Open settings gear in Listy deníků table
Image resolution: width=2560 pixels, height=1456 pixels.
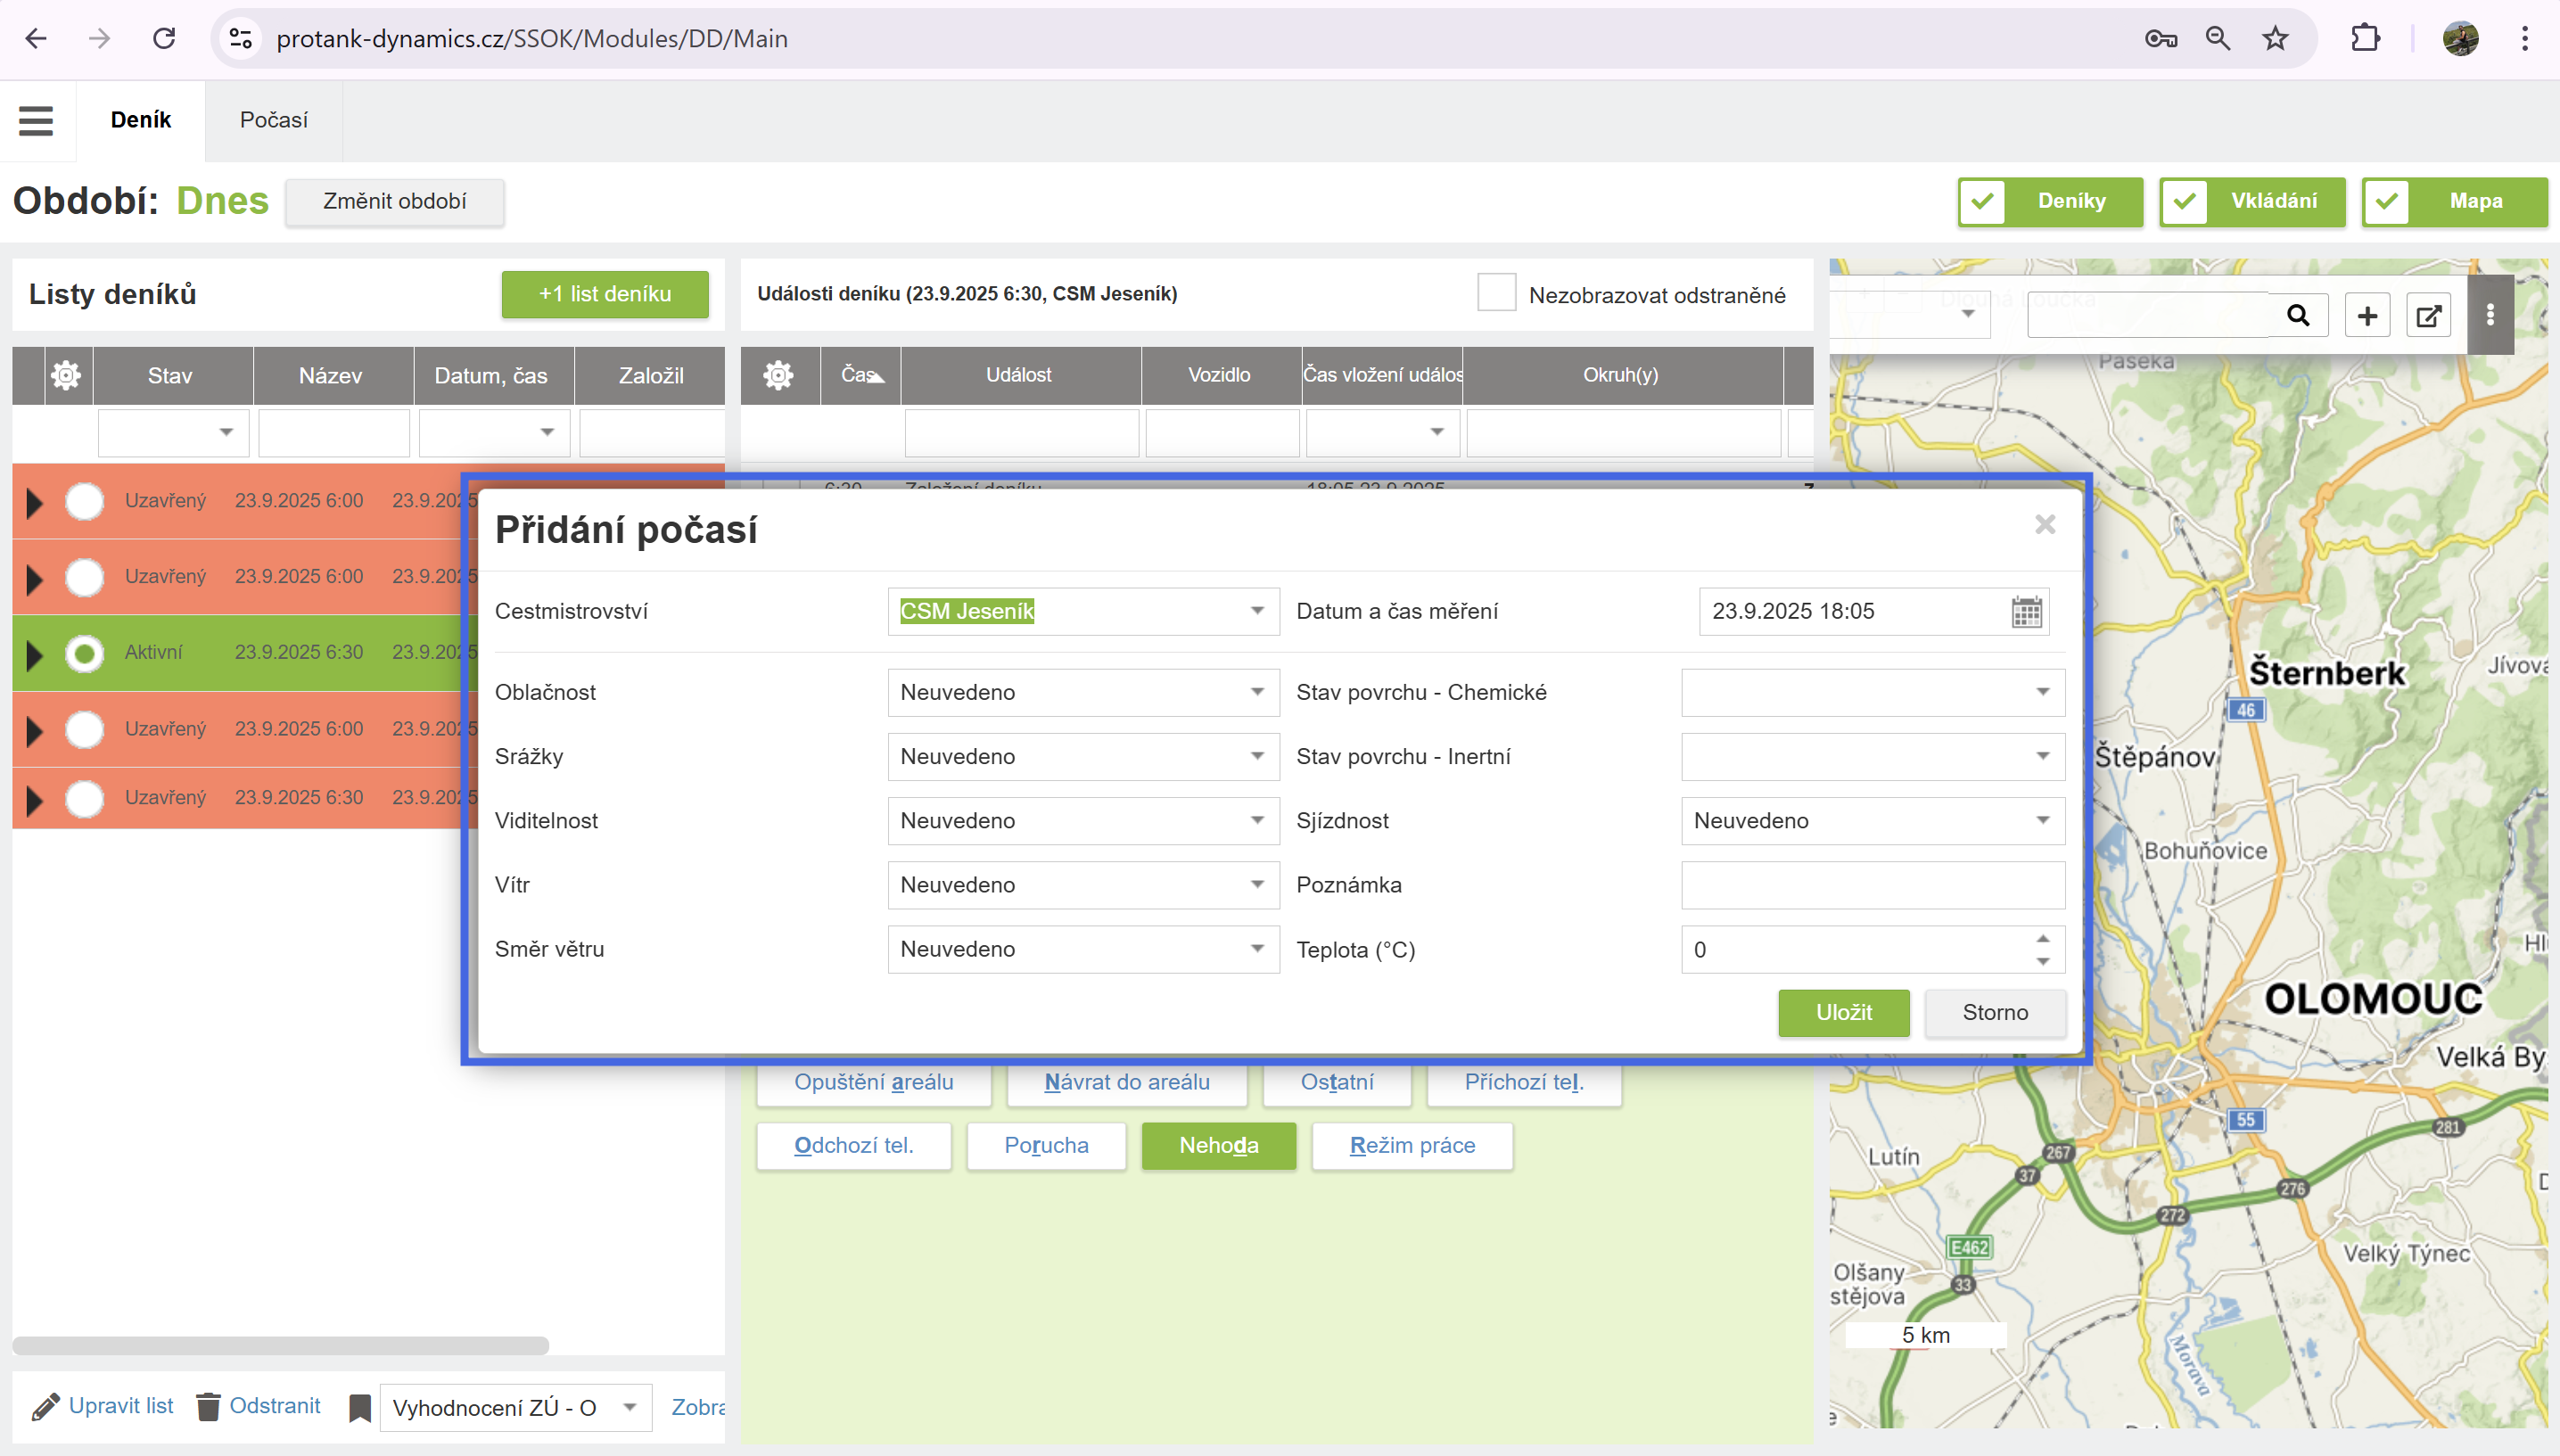point(66,376)
